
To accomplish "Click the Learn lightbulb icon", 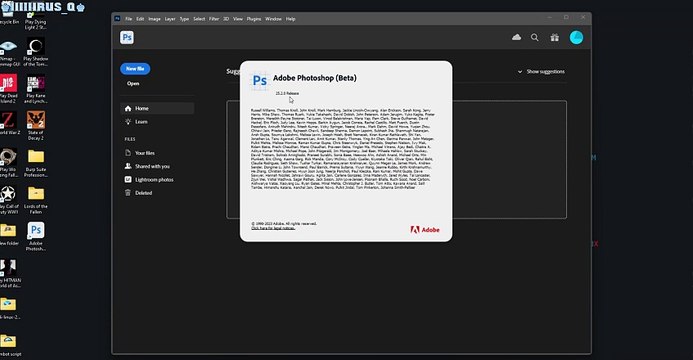I will point(128,121).
